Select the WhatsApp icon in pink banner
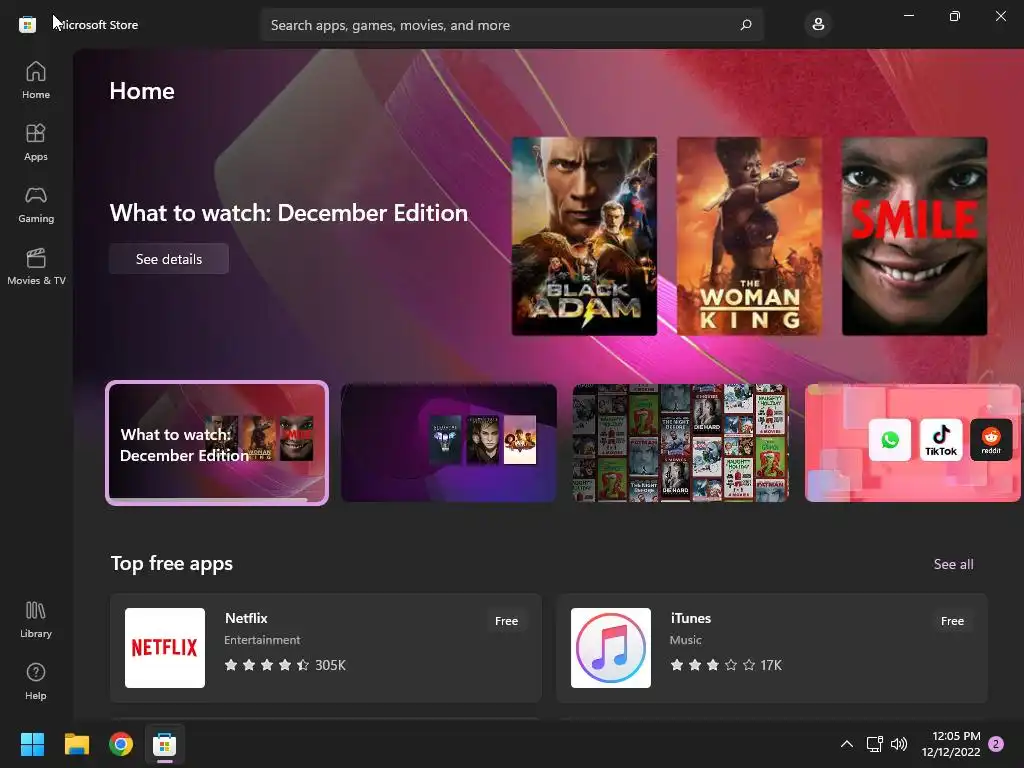 click(889, 440)
